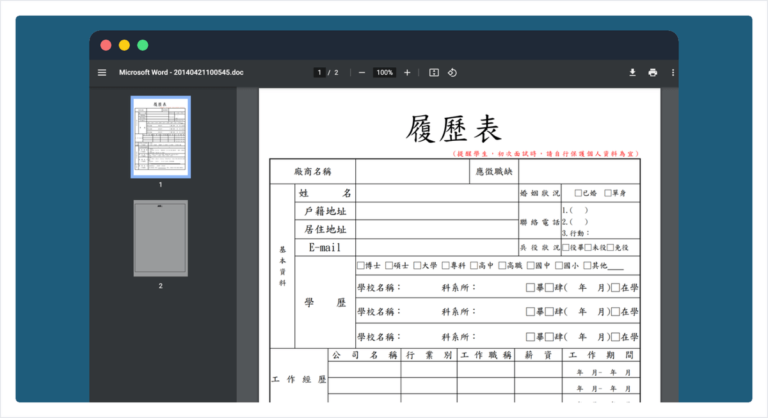Viewport: 768px width, 418px height.
Task: Select page 1 thumbnail
Action: coord(161,137)
